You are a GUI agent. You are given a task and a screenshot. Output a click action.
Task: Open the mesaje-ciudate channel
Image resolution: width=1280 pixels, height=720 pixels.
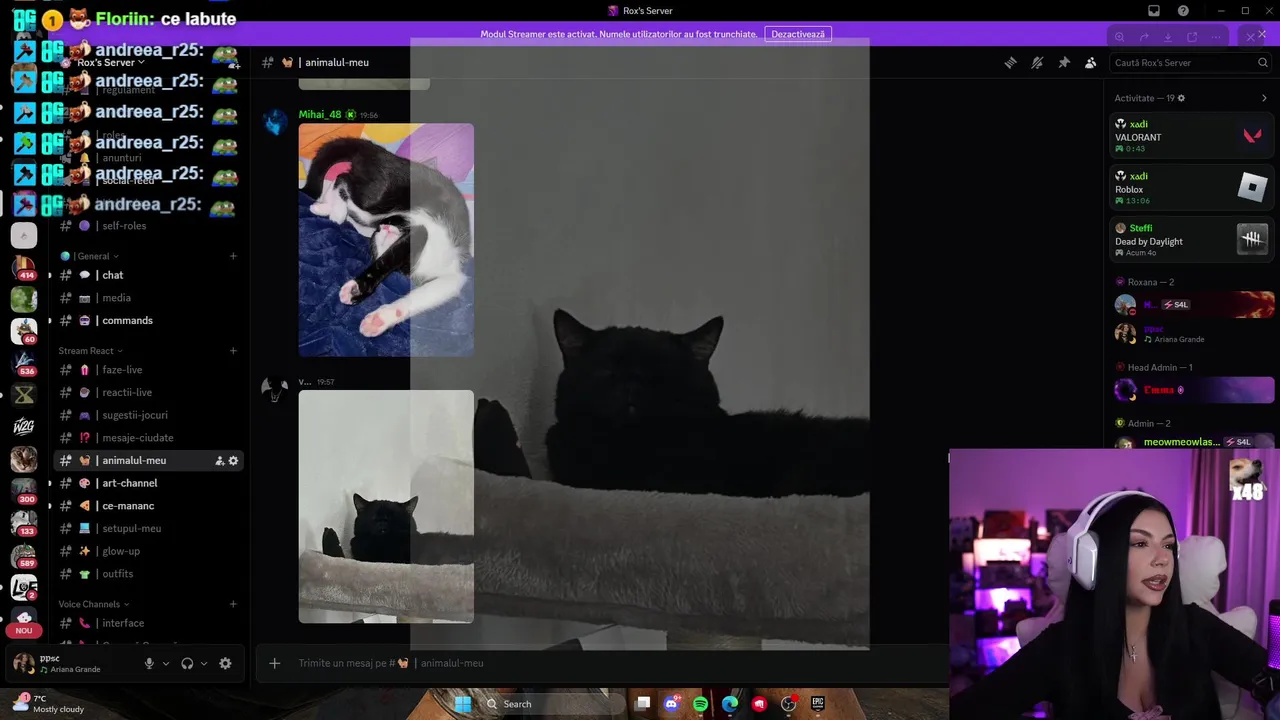click(148, 438)
